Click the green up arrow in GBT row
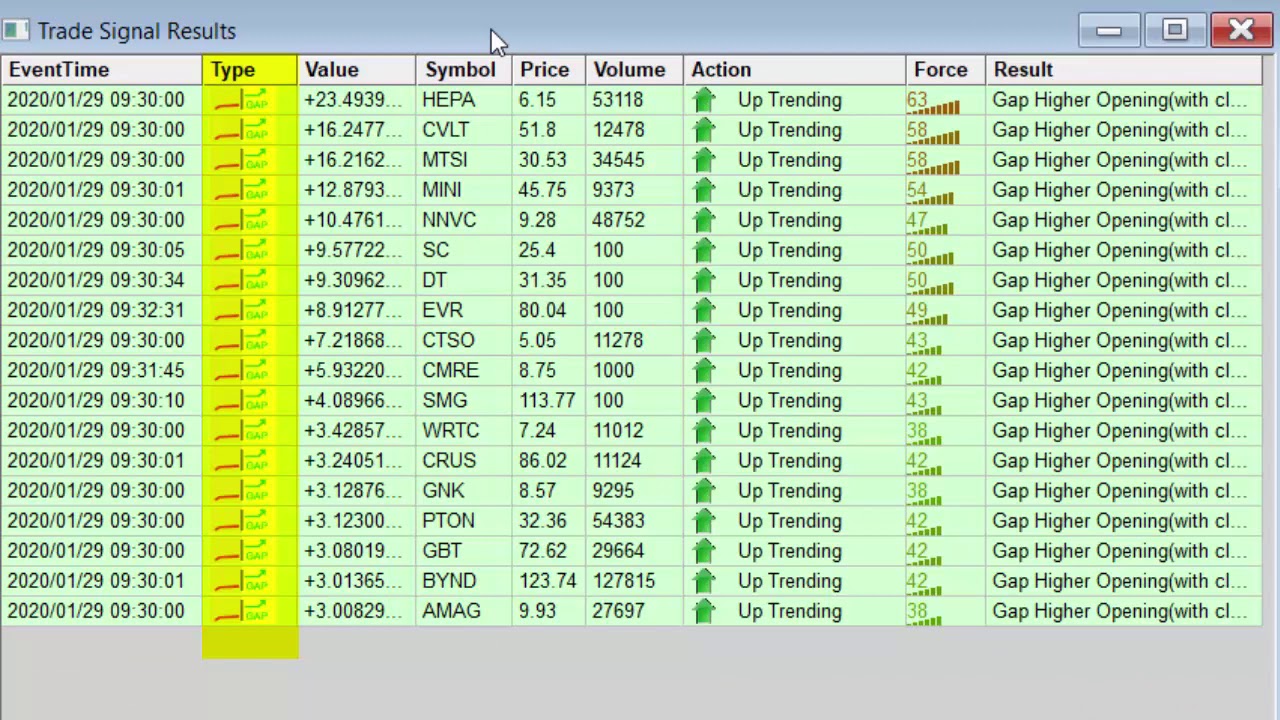Image resolution: width=1280 pixels, height=720 pixels. (x=704, y=551)
